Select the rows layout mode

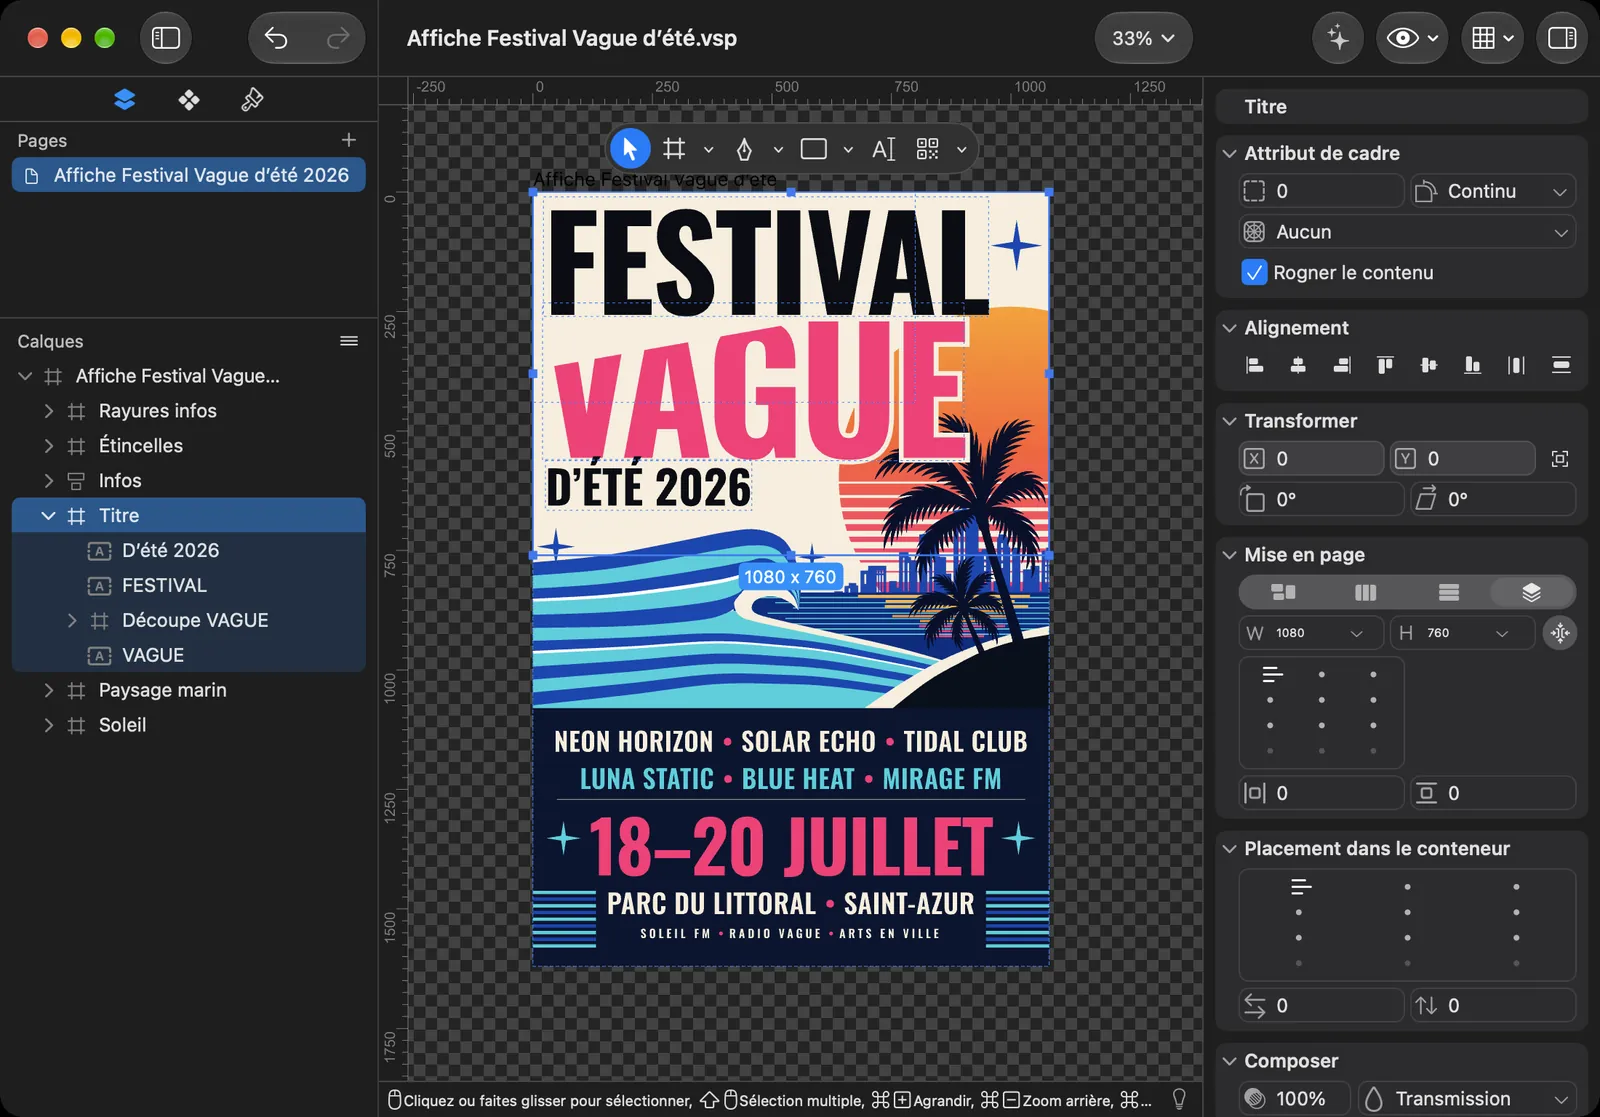[x=1448, y=593]
